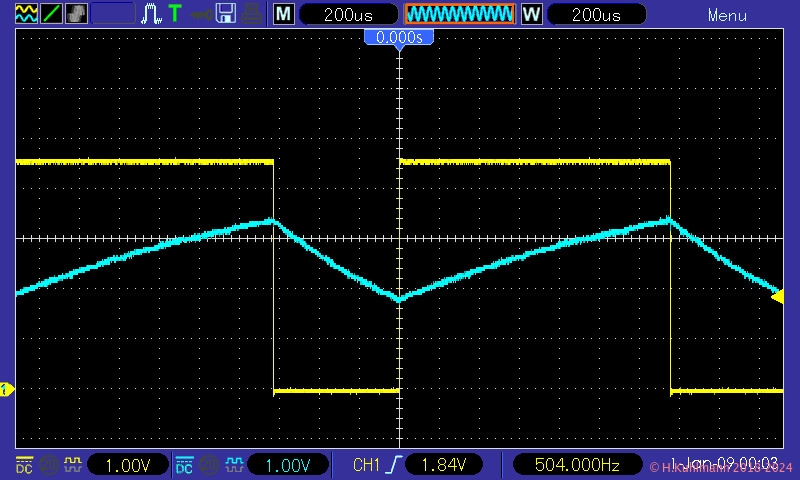This screenshot has width=800, height=480.
Task: Click the floppy disk save icon
Action: point(226,14)
